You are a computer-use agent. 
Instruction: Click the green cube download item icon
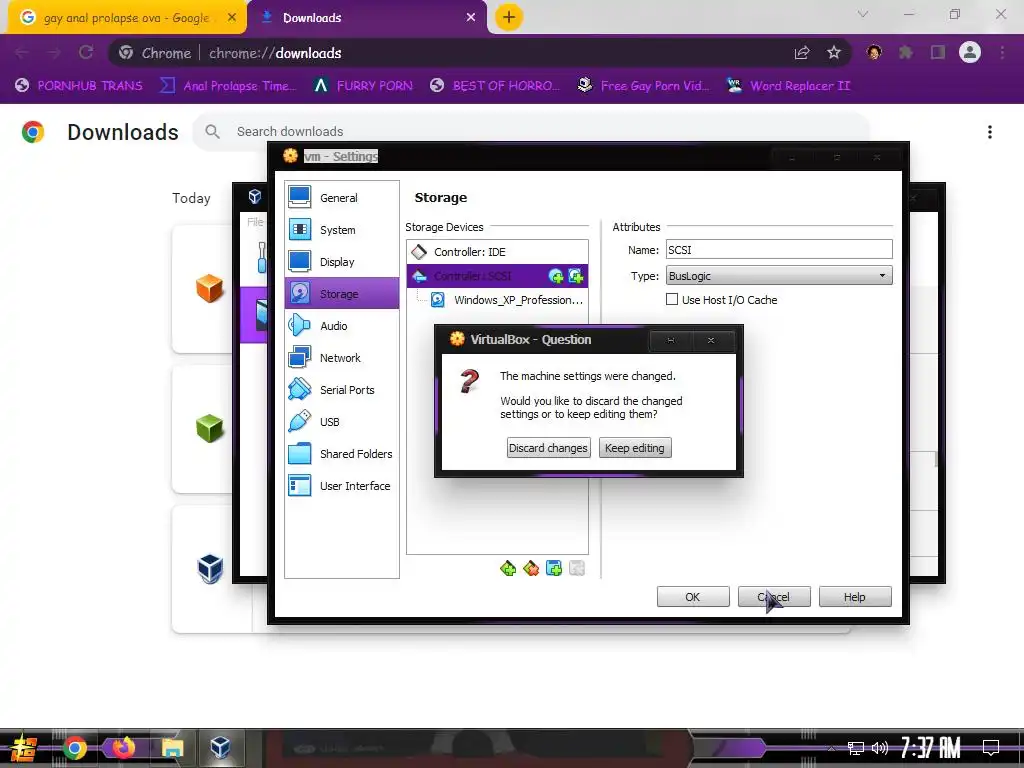[210, 428]
